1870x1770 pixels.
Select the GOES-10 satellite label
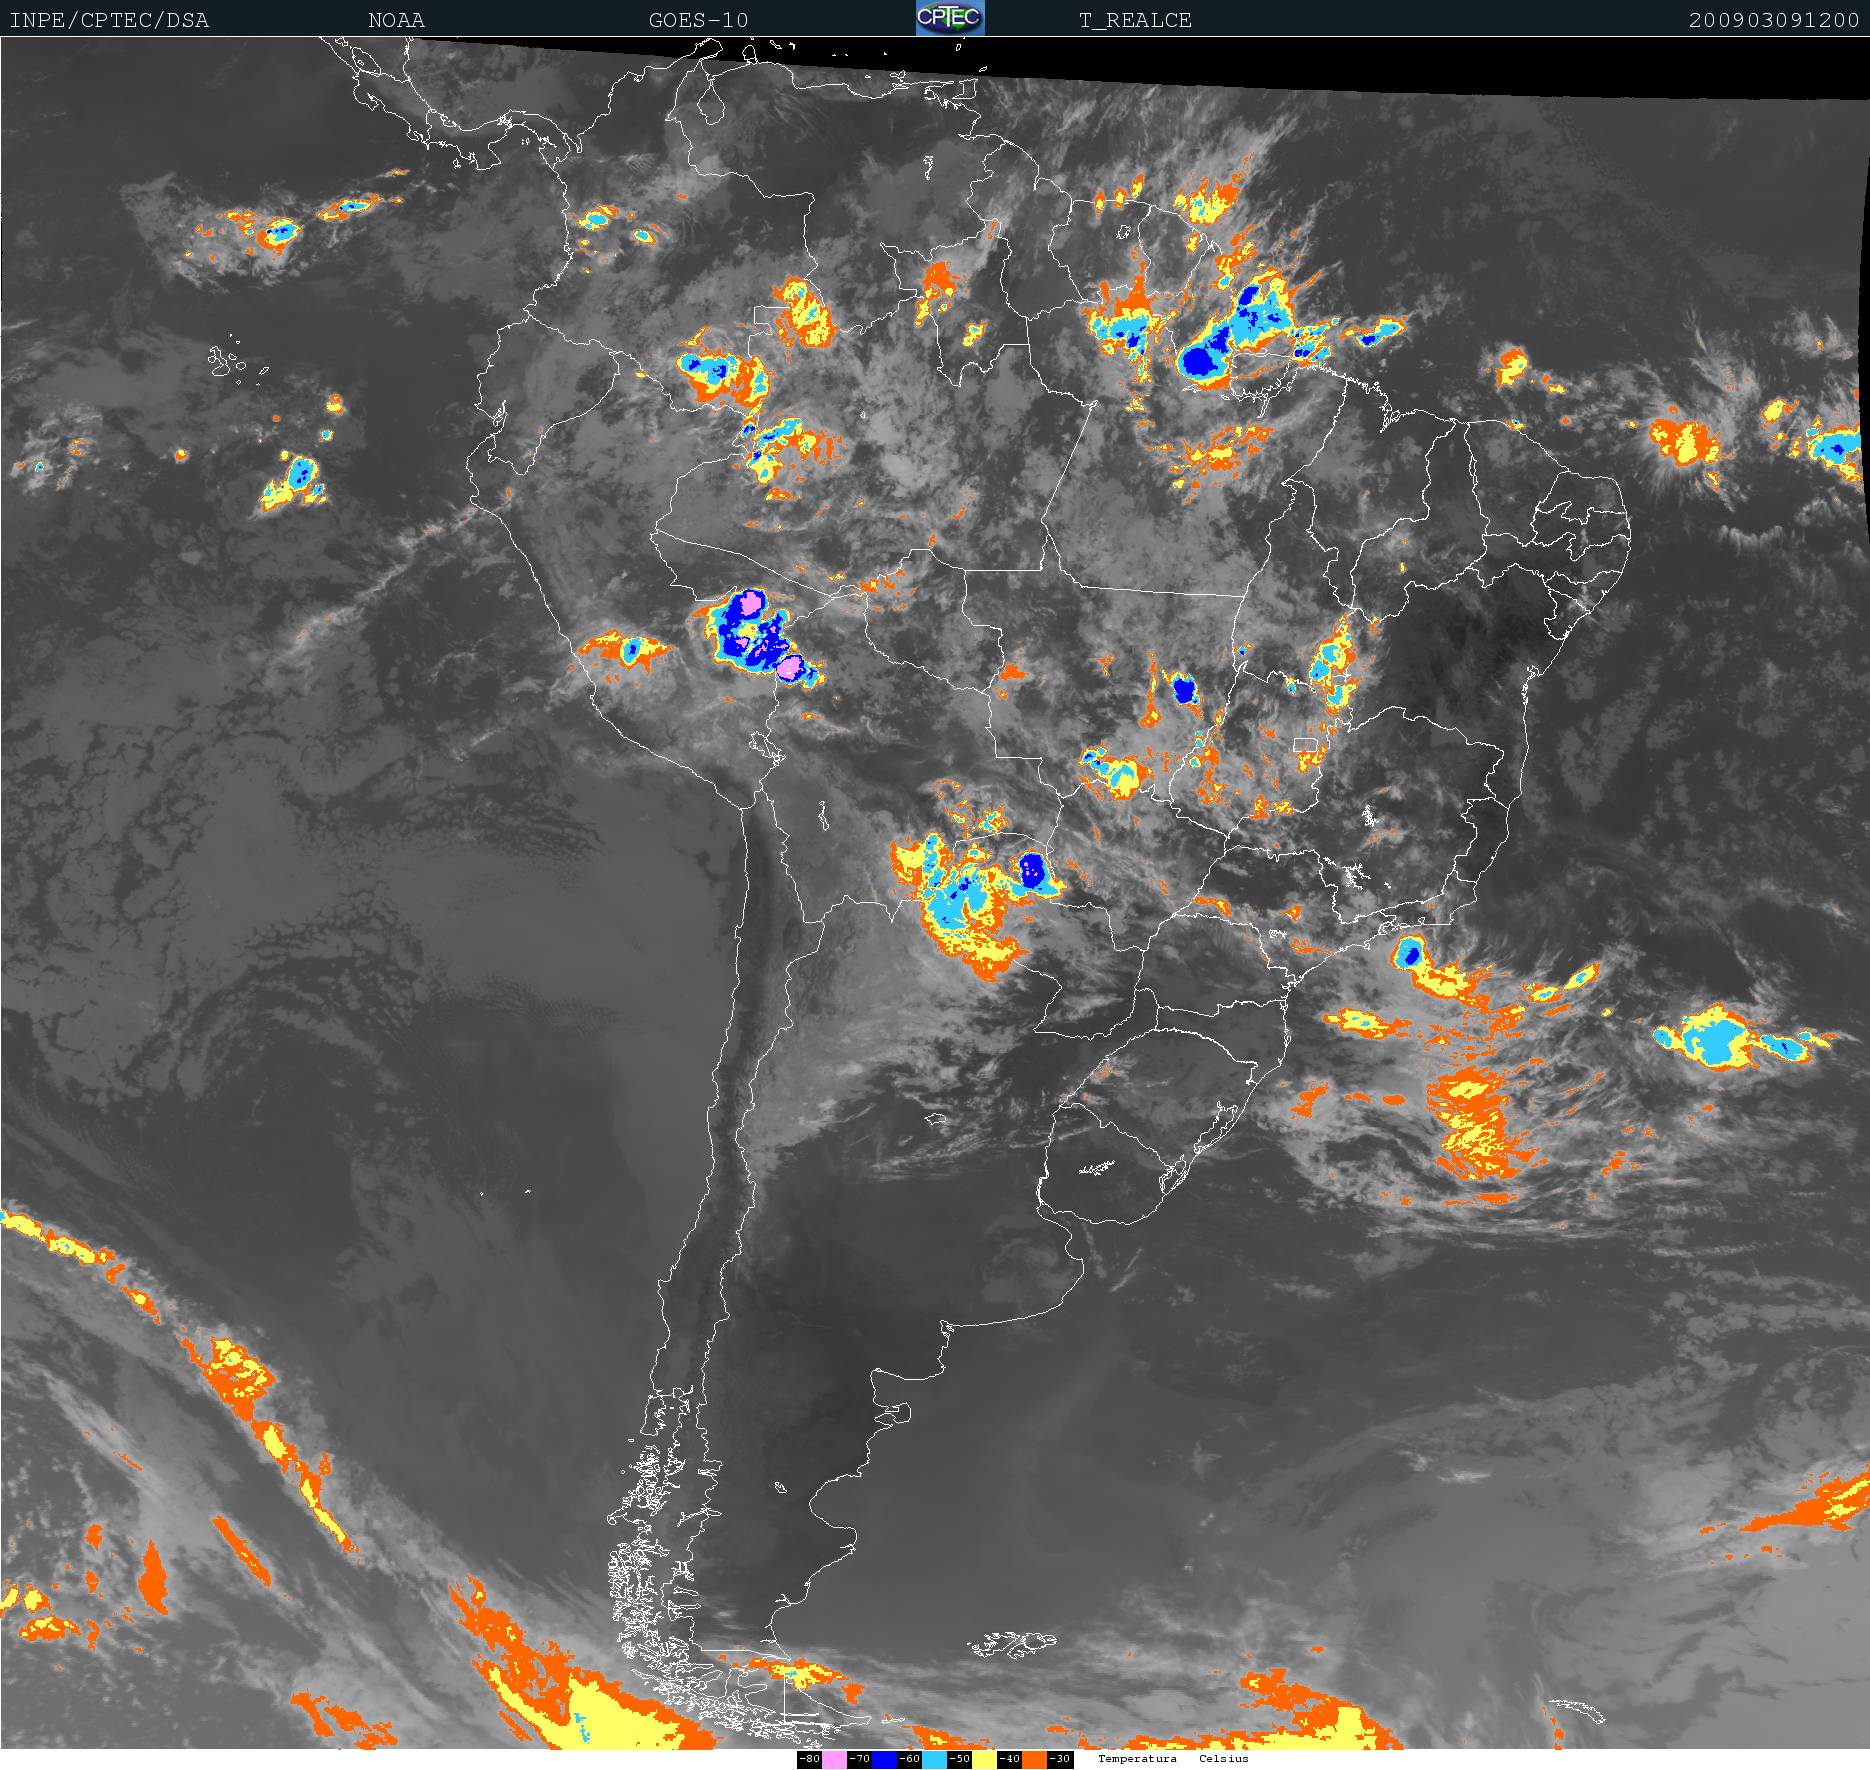[x=698, y=20]
